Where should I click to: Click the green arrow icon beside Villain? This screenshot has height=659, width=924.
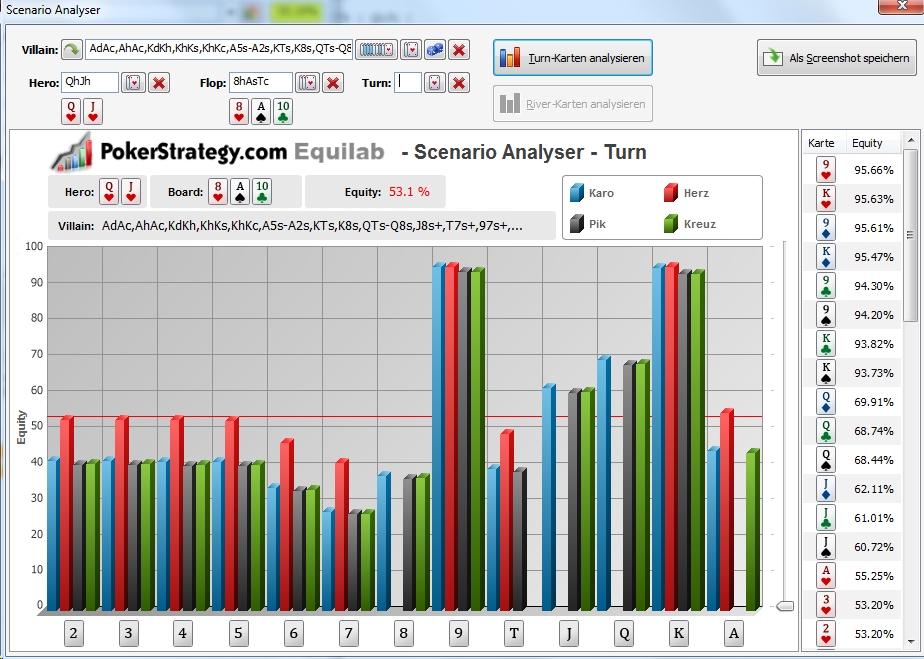coord(72,50)
